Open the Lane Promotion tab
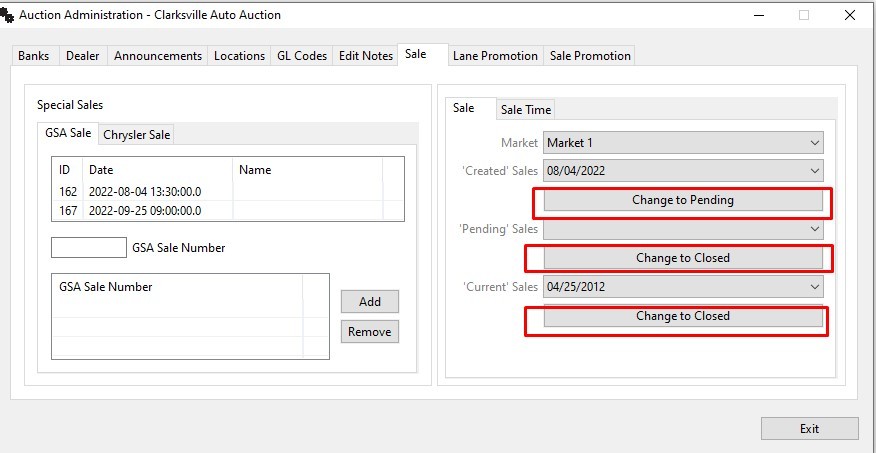The image size is (876, 453). click(x=495, y=56)
